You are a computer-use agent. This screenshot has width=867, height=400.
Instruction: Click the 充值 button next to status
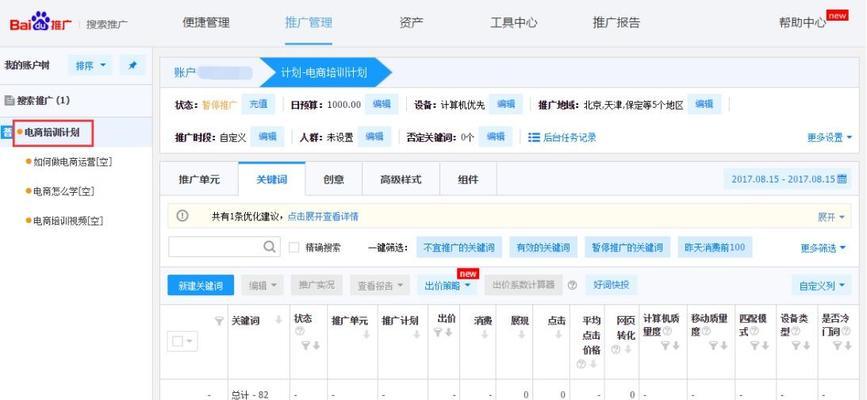pyautogui.click(x=258, y=104)
